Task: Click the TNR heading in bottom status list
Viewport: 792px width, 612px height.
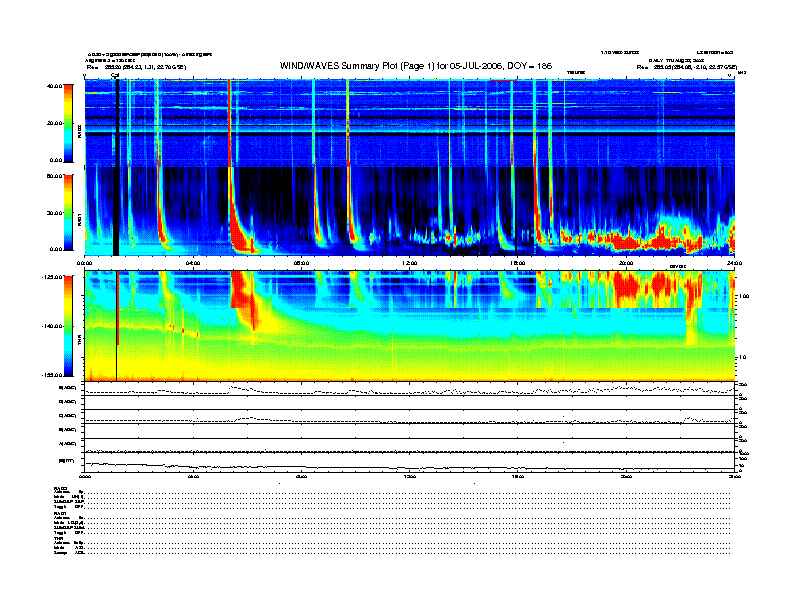Action: click(57, 538)
